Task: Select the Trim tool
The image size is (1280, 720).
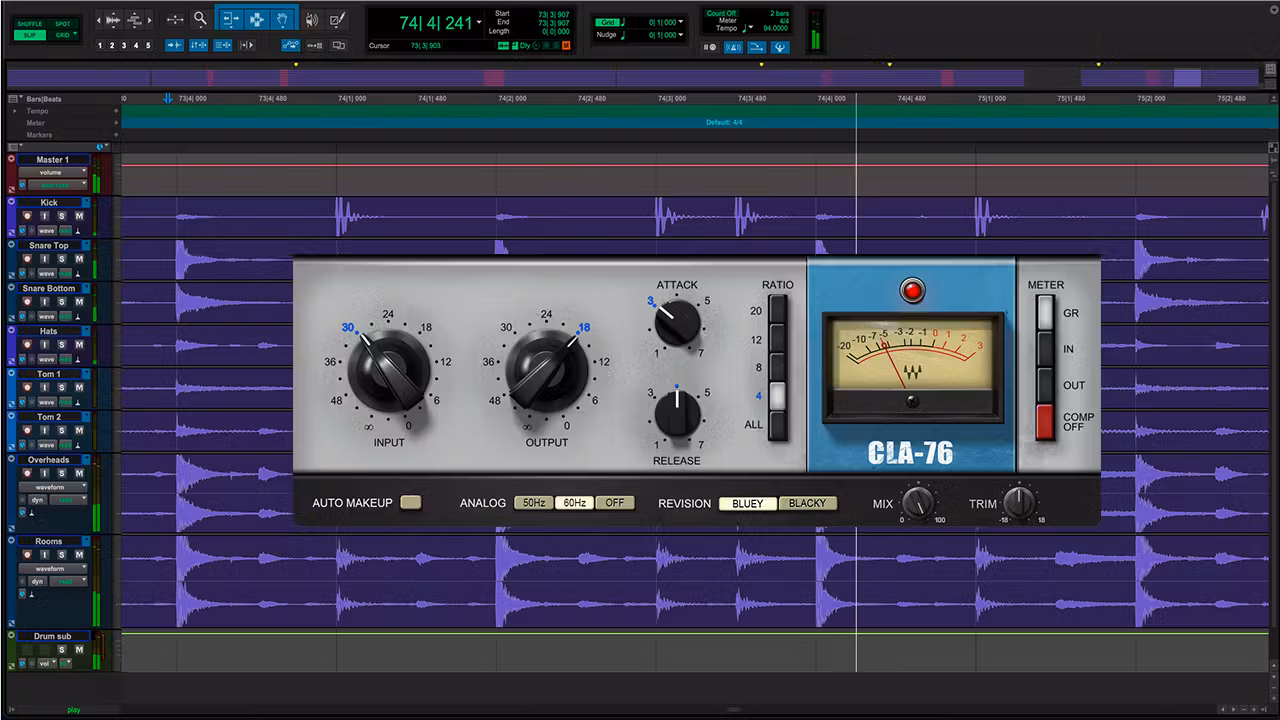Action: pos(231,19)
